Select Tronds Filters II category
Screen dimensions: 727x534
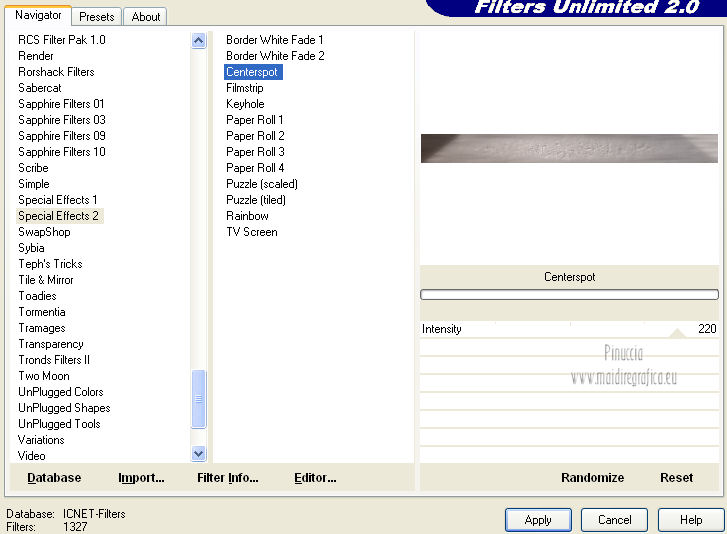click(54, 360)
